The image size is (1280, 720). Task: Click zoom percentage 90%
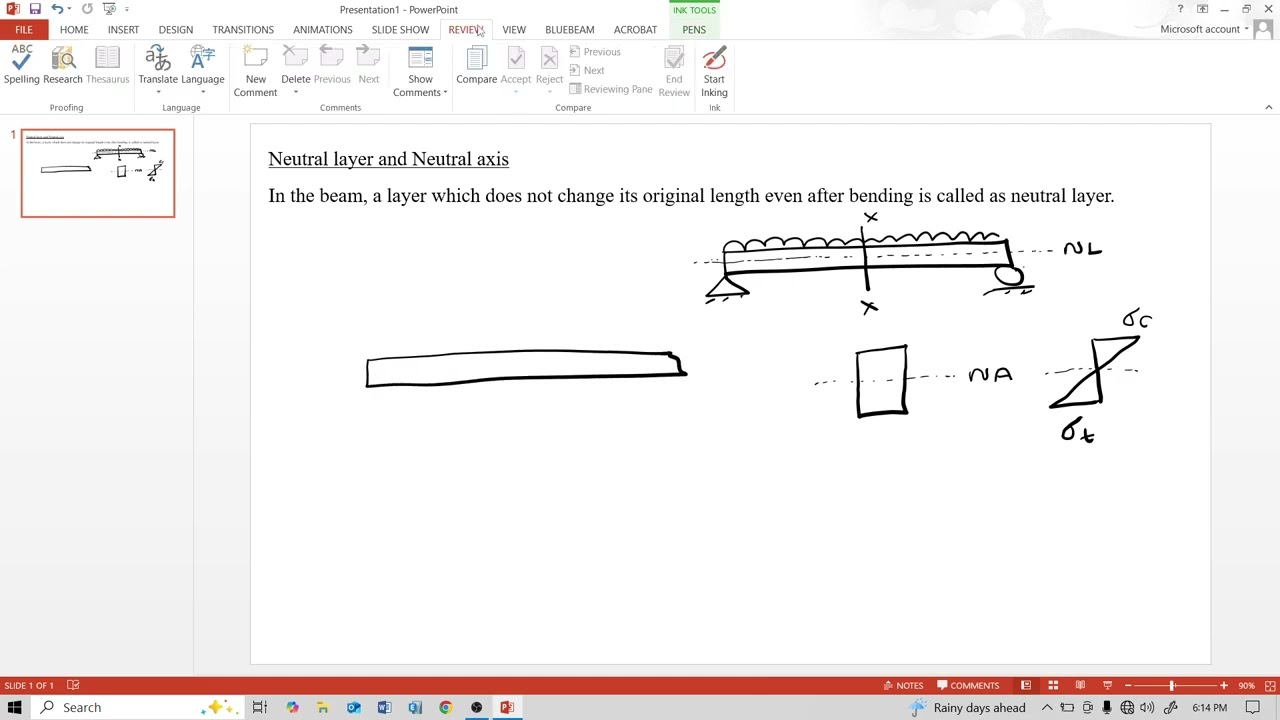tap(1246, 685)
